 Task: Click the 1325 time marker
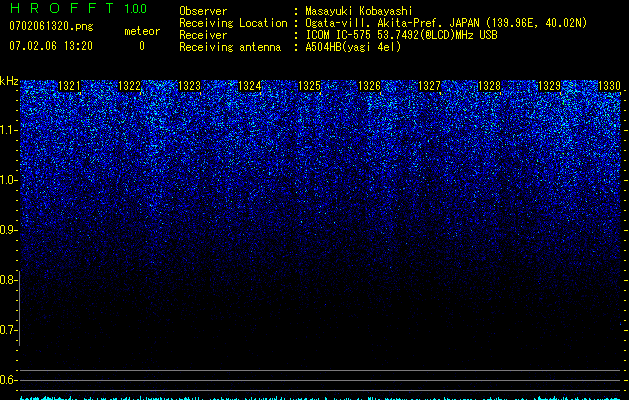coord(310,86)
